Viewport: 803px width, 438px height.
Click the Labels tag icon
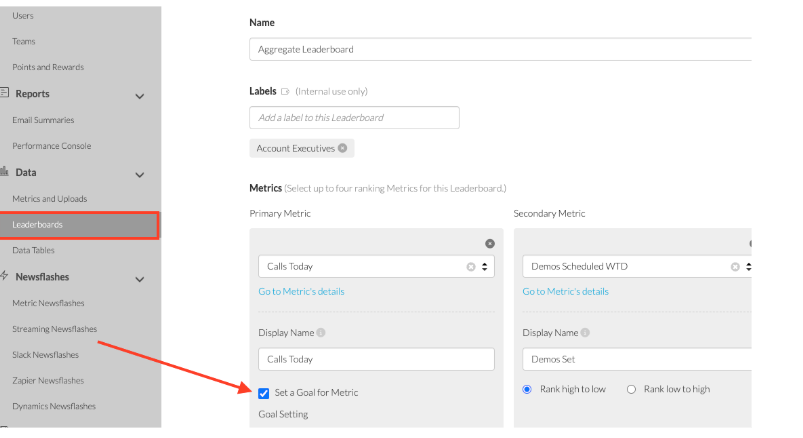coord(285,92)
